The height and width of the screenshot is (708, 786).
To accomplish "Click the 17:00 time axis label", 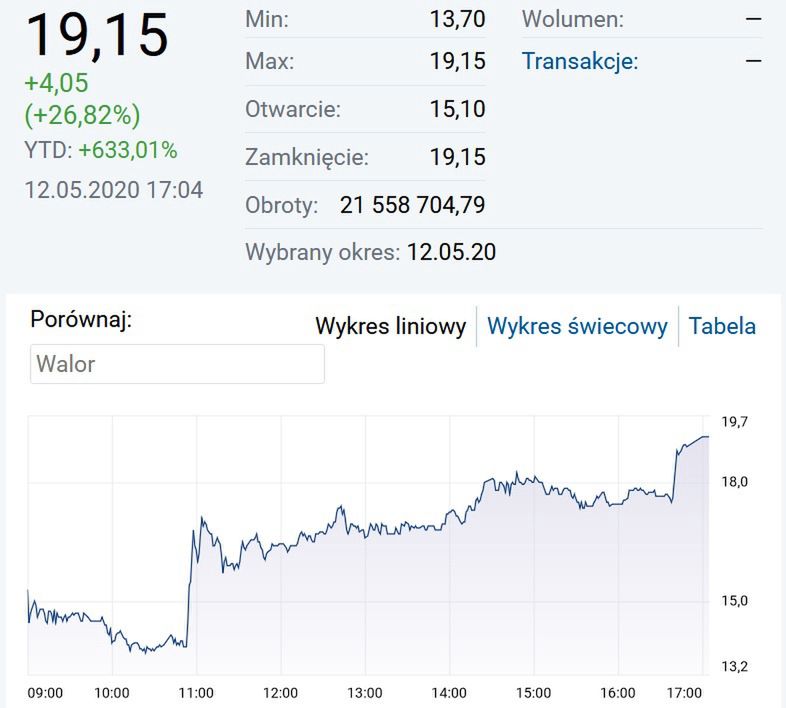I will pos(683,693).
